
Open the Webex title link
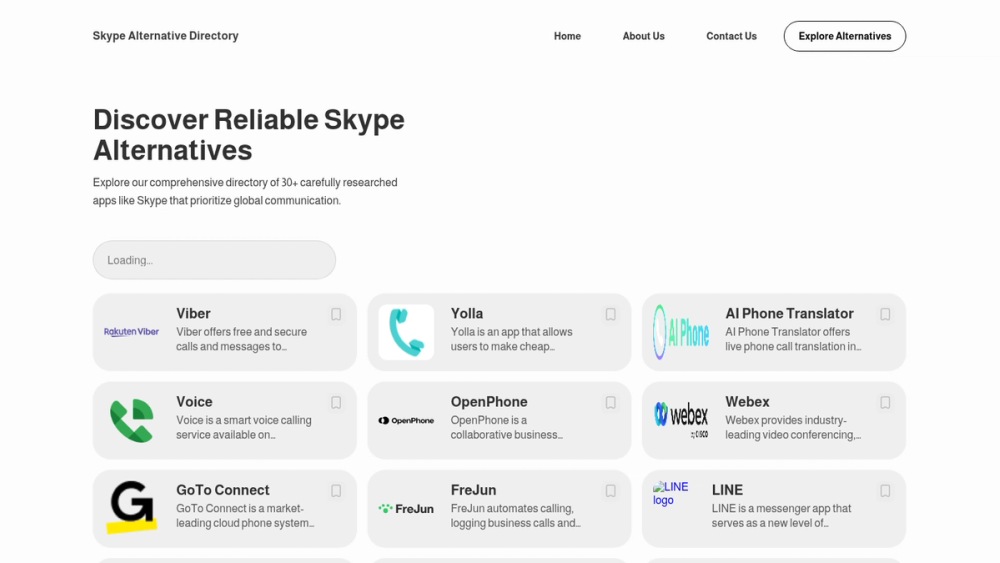[747, 402]
